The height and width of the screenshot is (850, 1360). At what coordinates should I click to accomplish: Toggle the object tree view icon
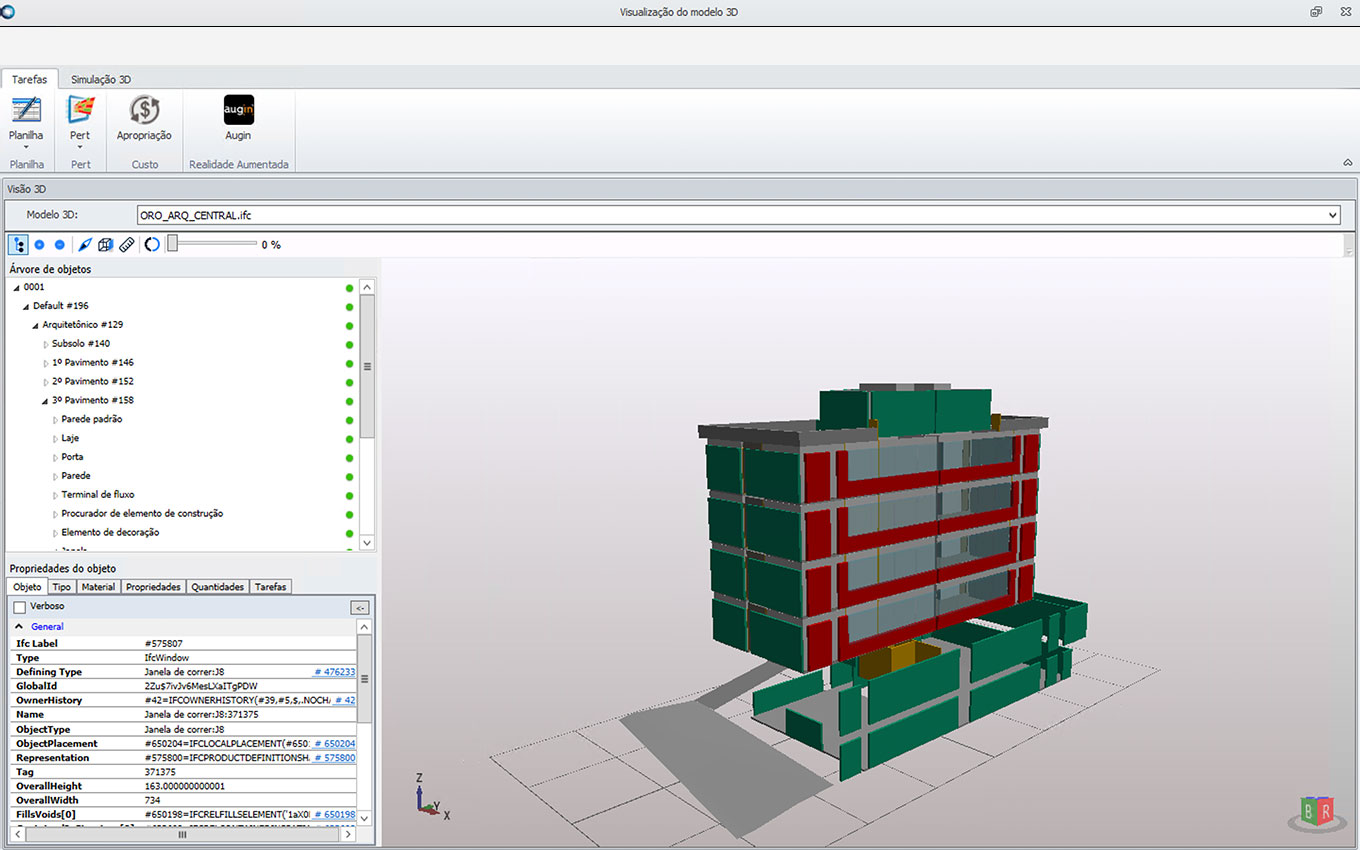[18, 244]
